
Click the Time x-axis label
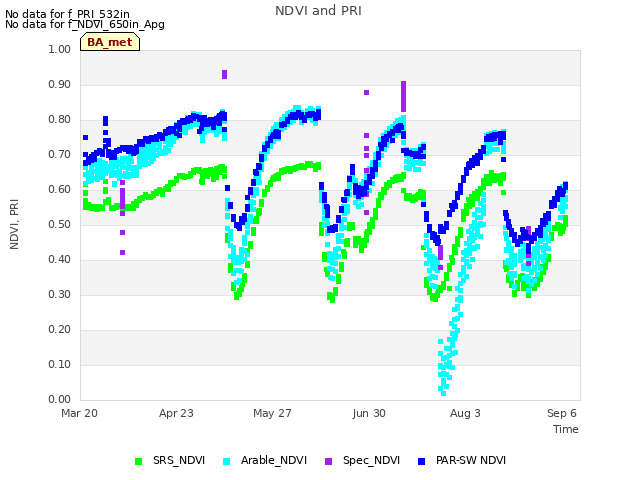(x=566, y=429)
